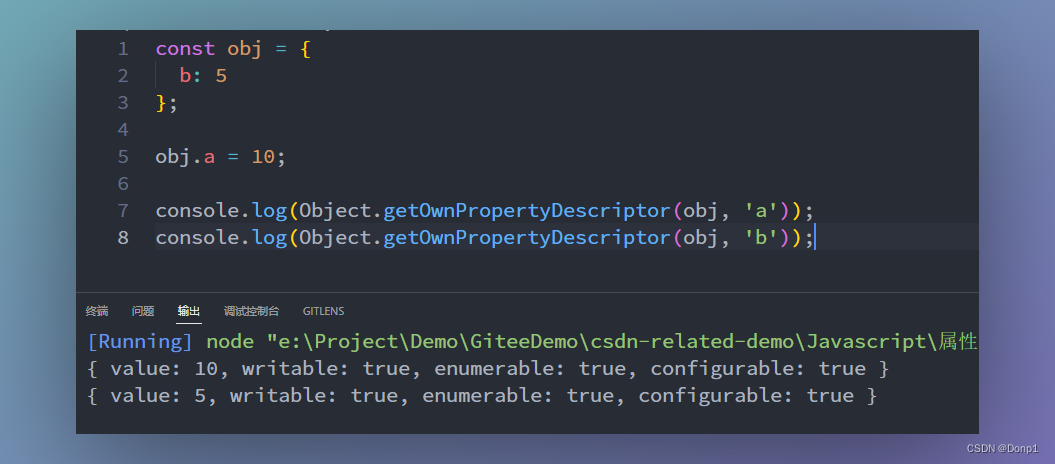Image resolution: width=1055 pixels, height=464 pixels.
Task: Click the string 'b' on line 8
Action: point(762,238)
